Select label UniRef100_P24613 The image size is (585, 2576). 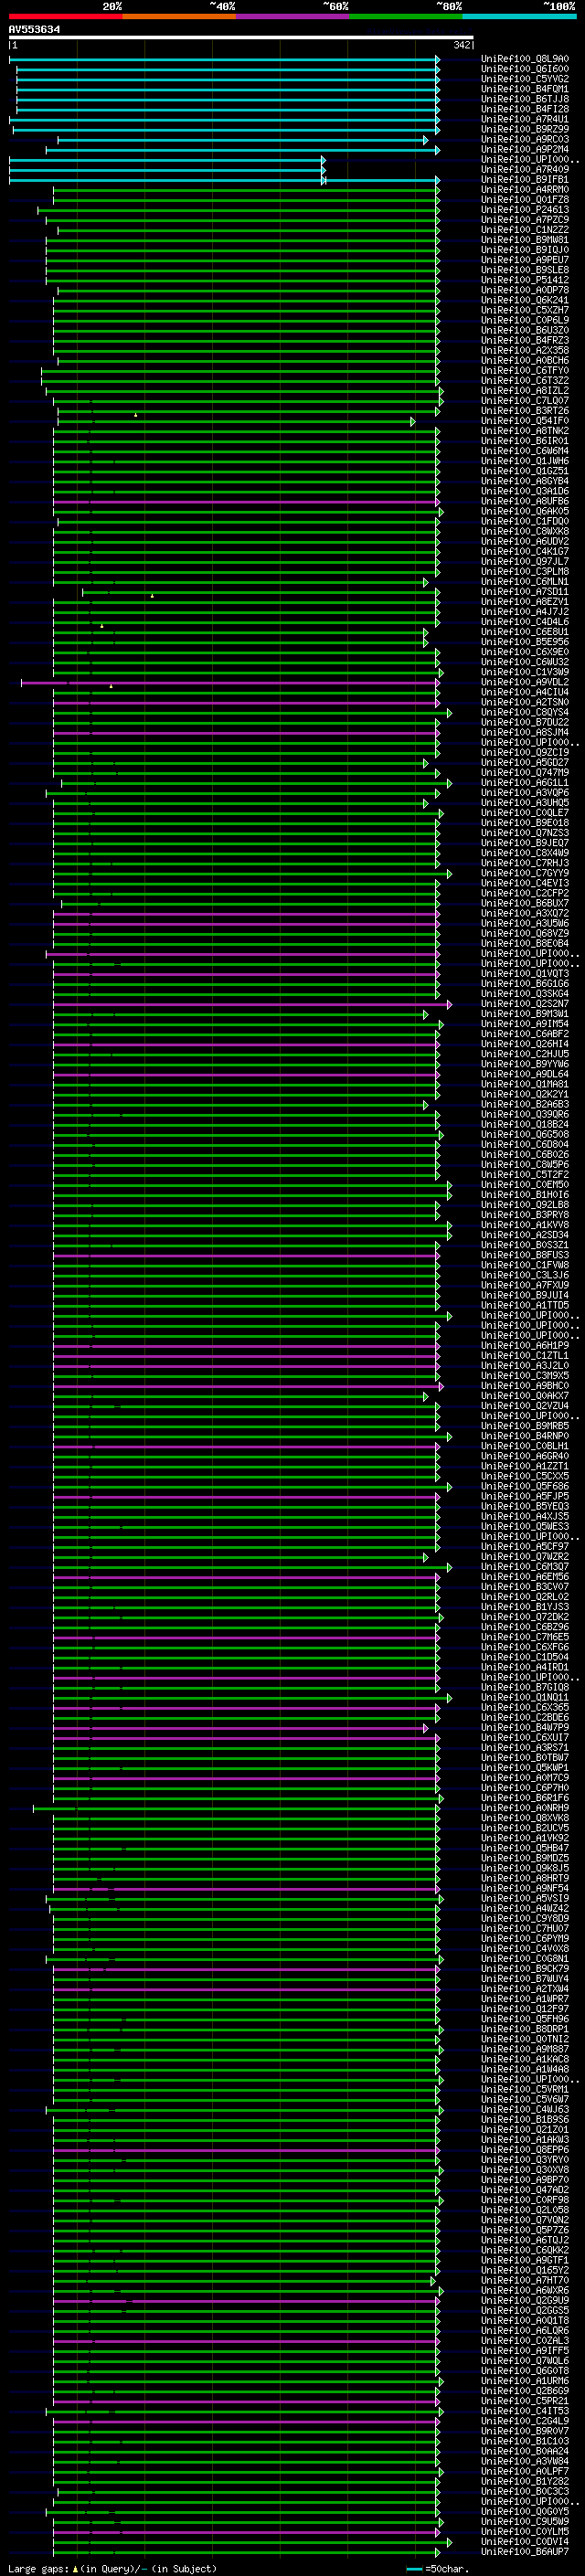pyautogui.click(x=524, y=210)
